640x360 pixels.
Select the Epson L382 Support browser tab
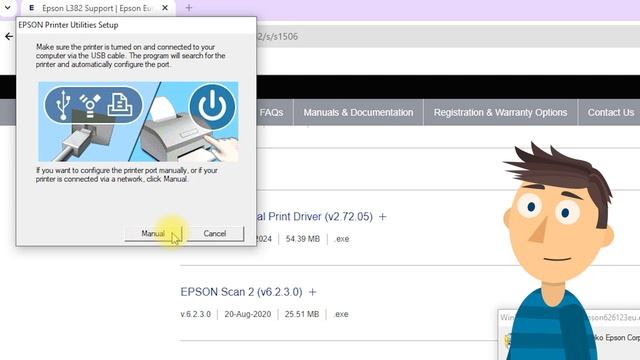tap(97, 8)
